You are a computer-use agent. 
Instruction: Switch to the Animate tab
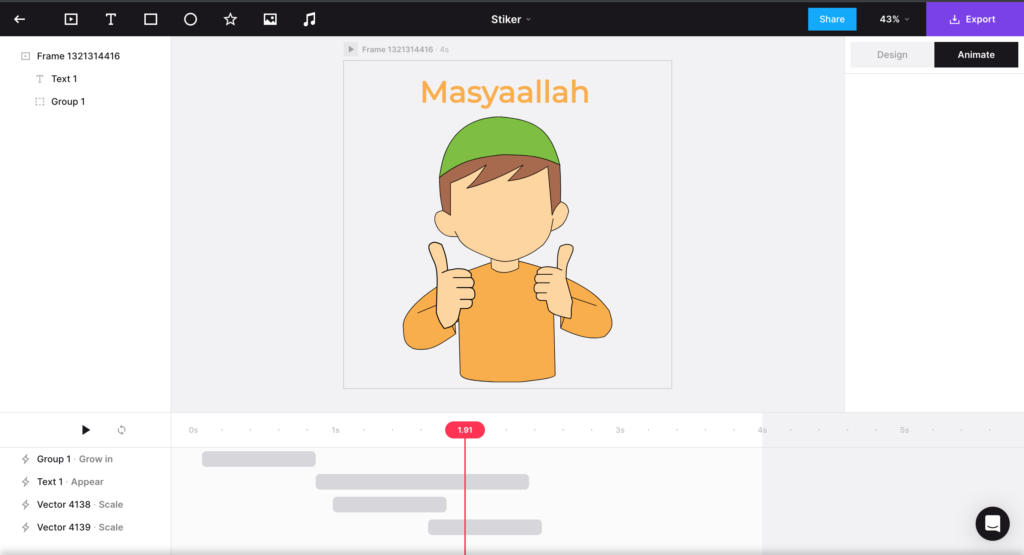click(x=975, y=55)
